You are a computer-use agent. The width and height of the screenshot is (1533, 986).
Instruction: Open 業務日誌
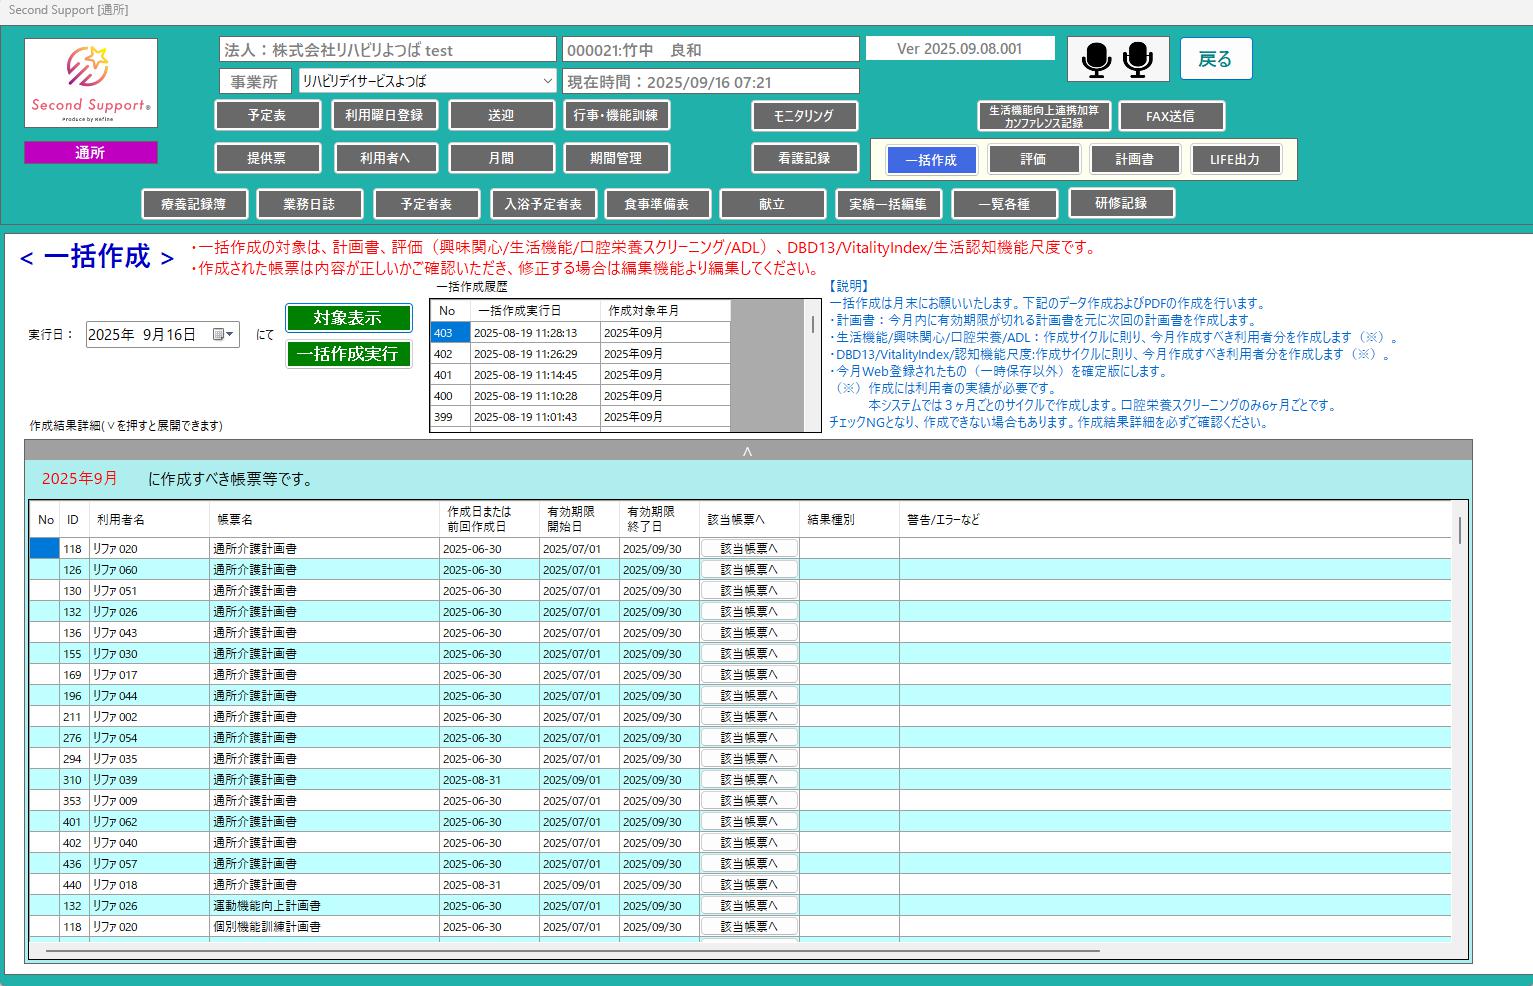[309, 204]
